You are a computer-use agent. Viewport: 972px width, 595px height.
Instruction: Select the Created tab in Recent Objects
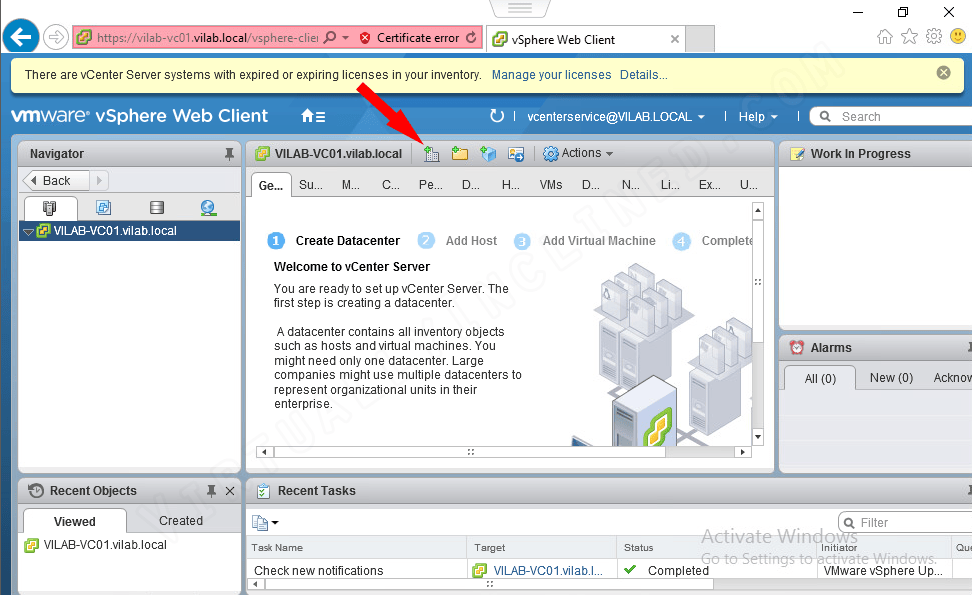tap(181, 521)
